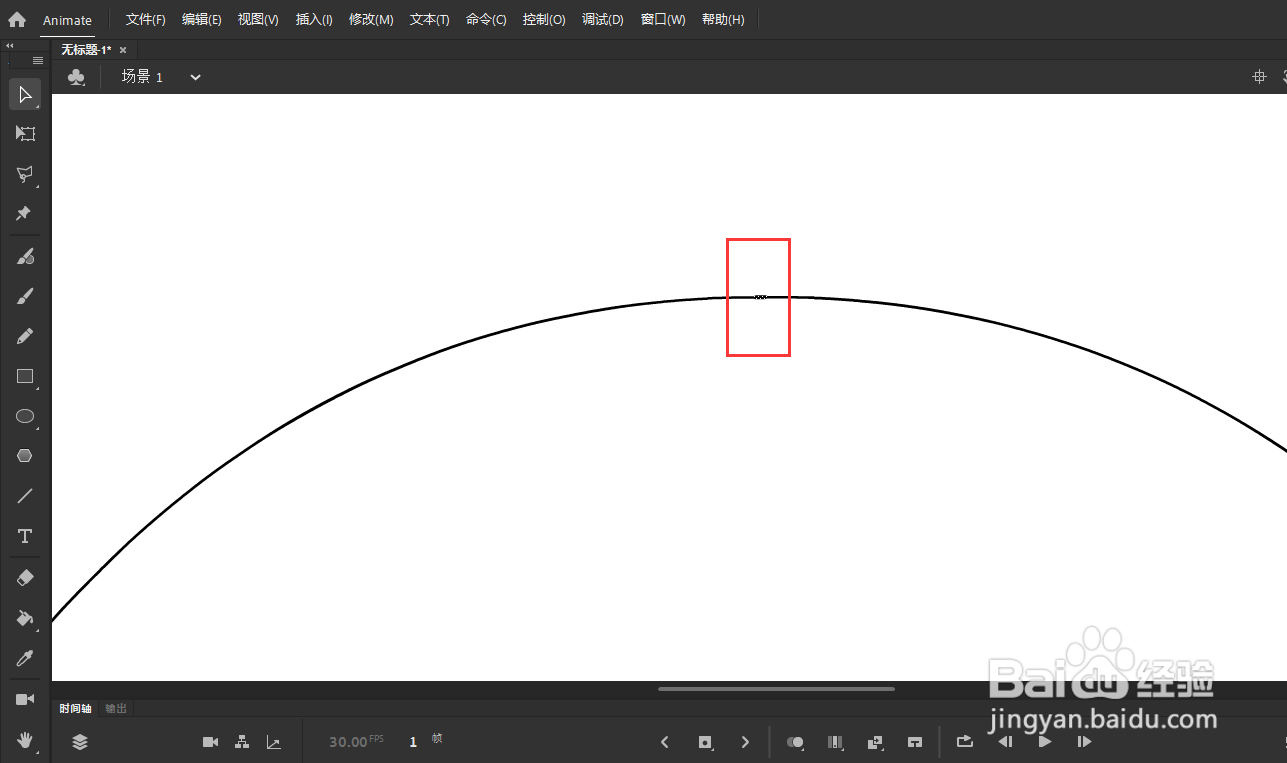
Task: Click the current frame number 1
Action: 413,742
